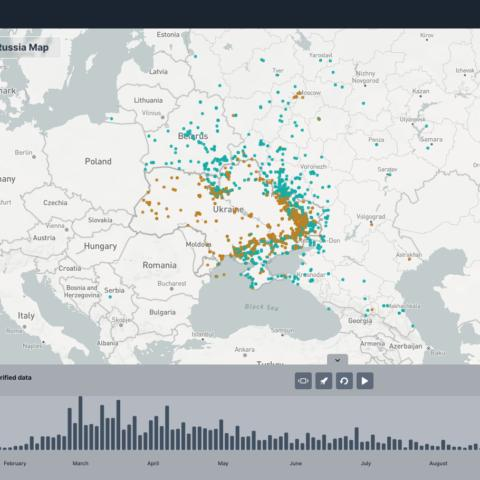
Task: Click the rocket icon button
Action: [x=324, y=381]
